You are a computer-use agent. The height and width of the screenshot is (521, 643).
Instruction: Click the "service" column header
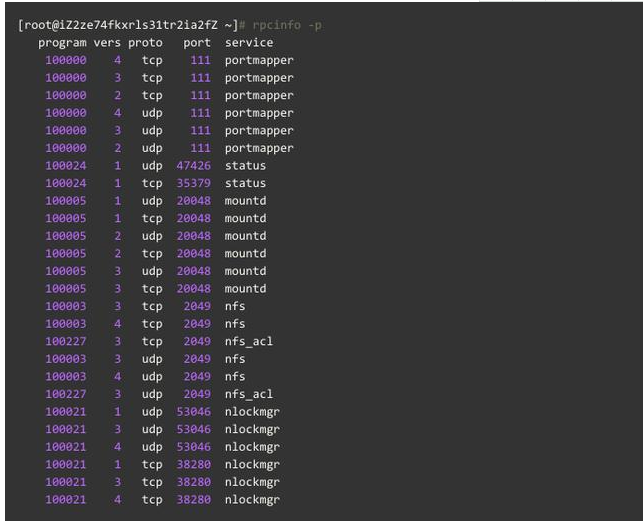pyautogui.click(x=249, y=43)
